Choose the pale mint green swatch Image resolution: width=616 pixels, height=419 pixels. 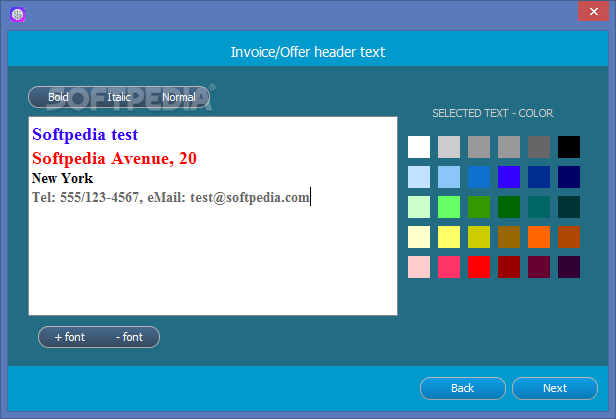coord(419,207)
